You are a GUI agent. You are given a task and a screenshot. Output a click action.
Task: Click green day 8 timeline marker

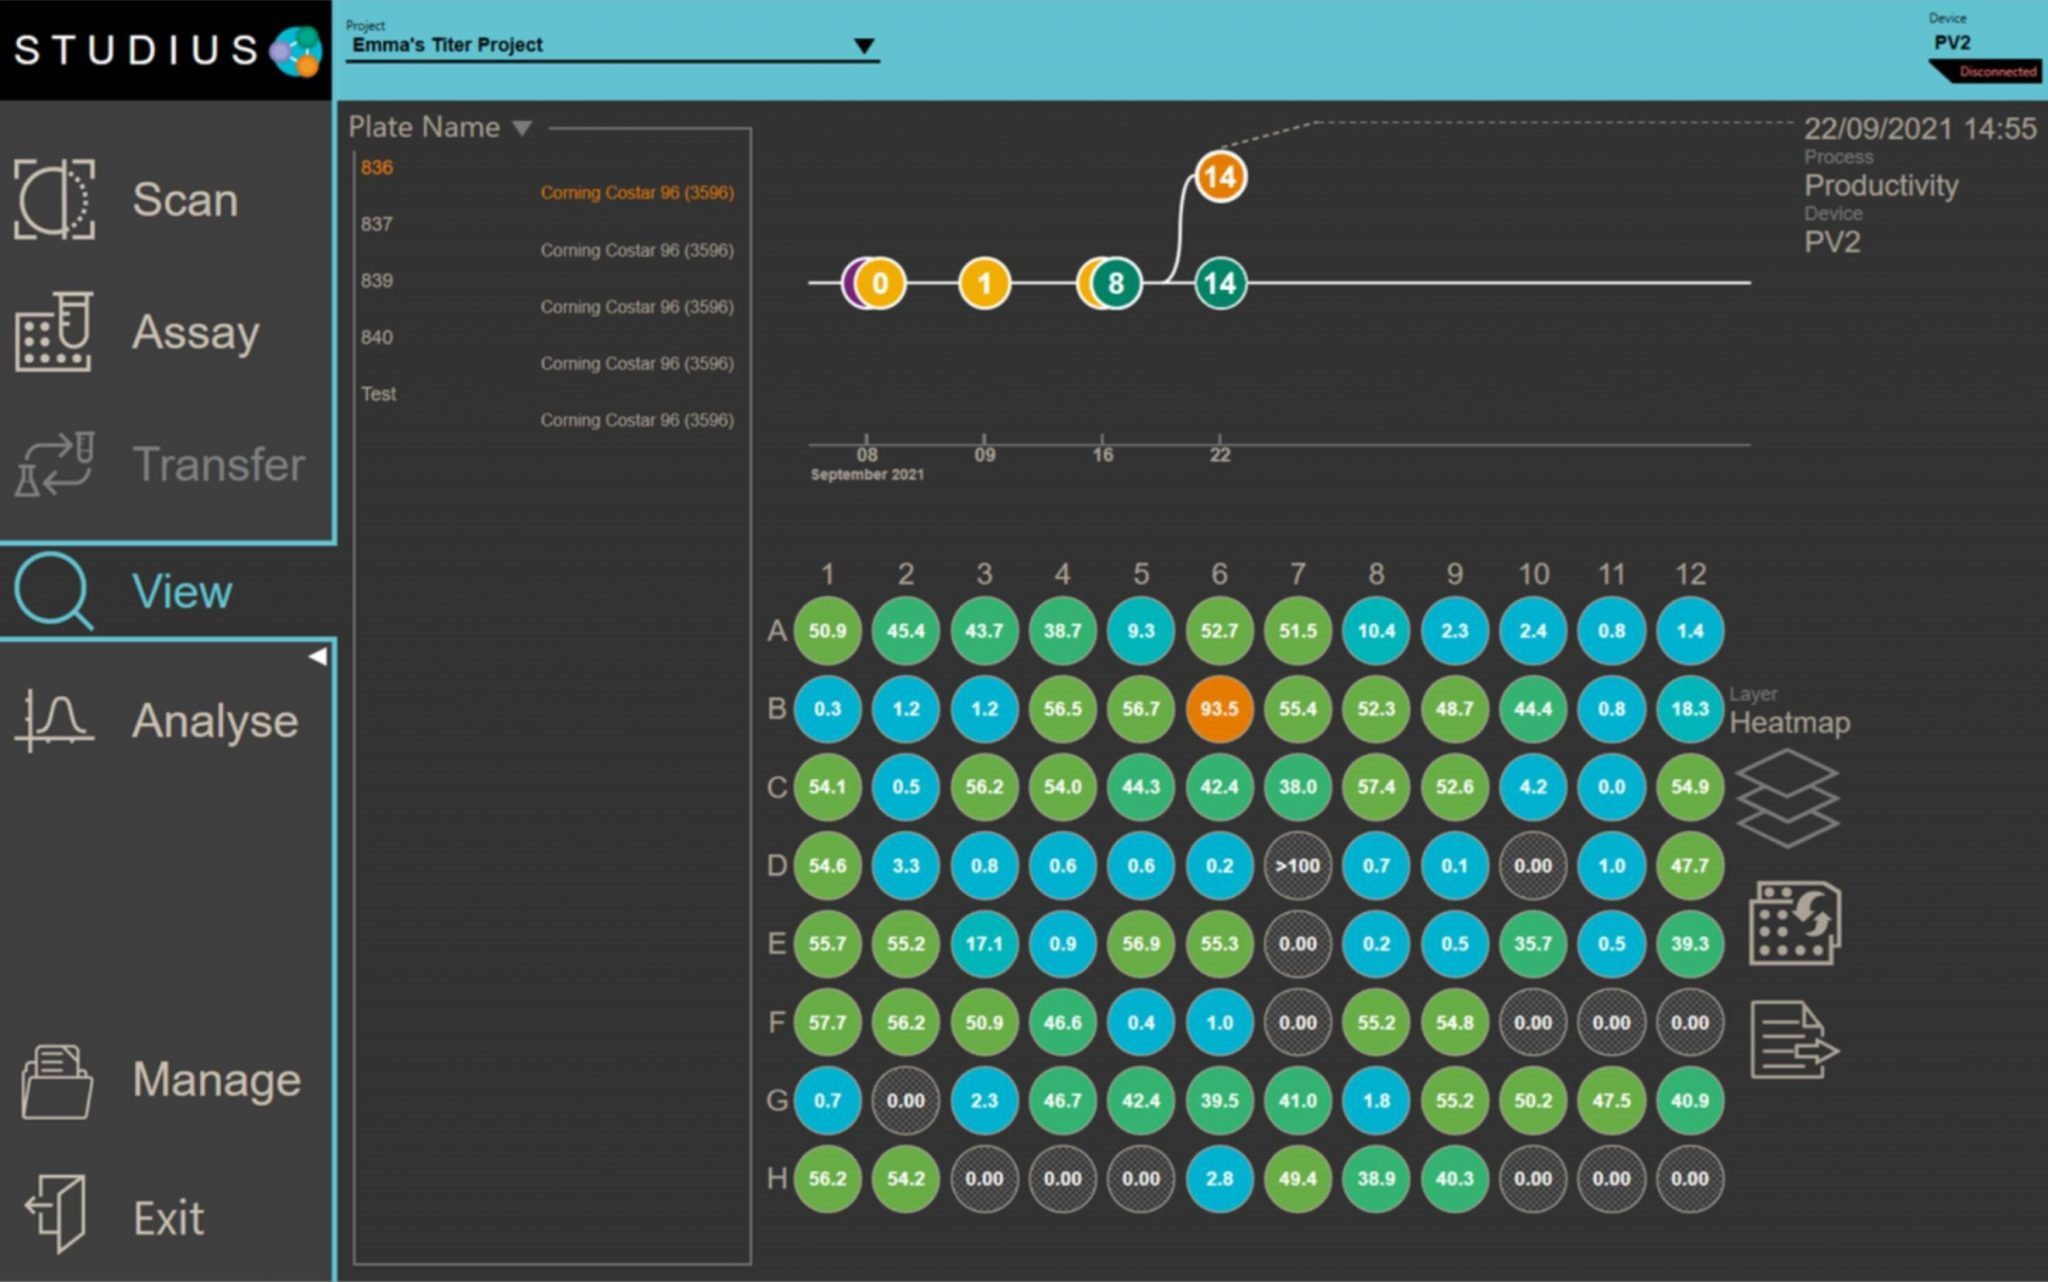[1116, 284]
